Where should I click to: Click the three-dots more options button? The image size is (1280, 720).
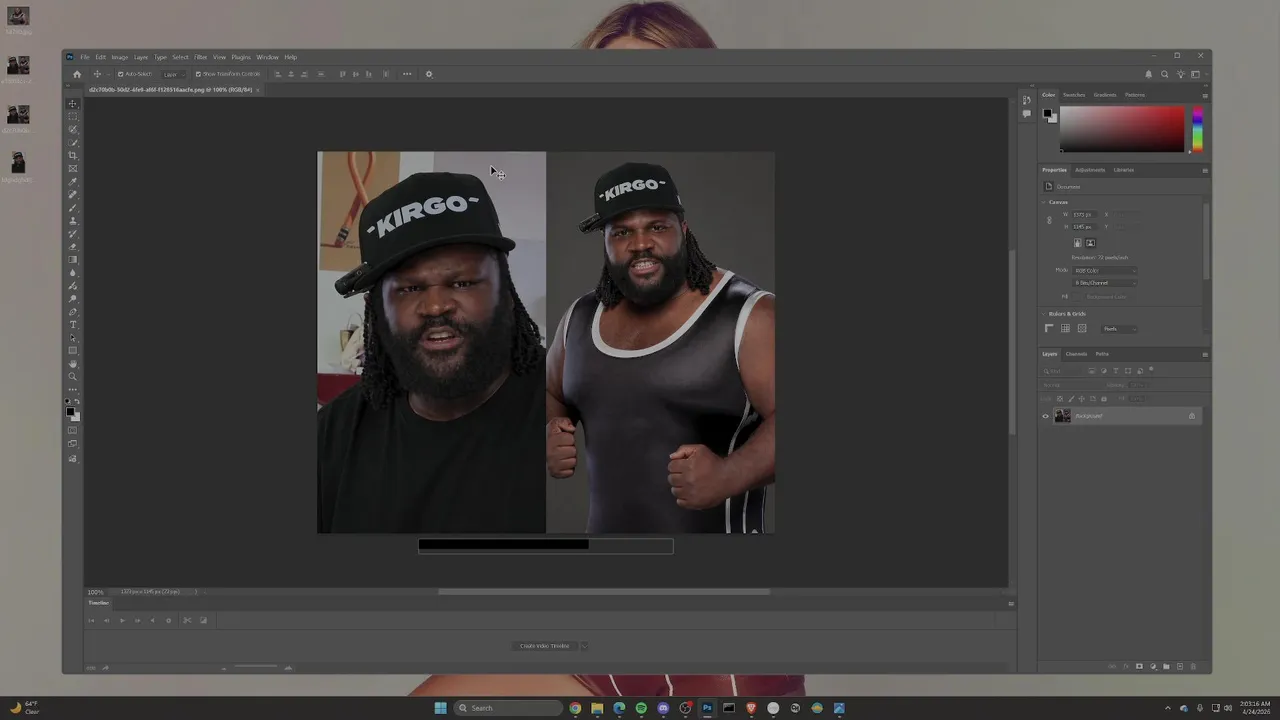(407, 74)
